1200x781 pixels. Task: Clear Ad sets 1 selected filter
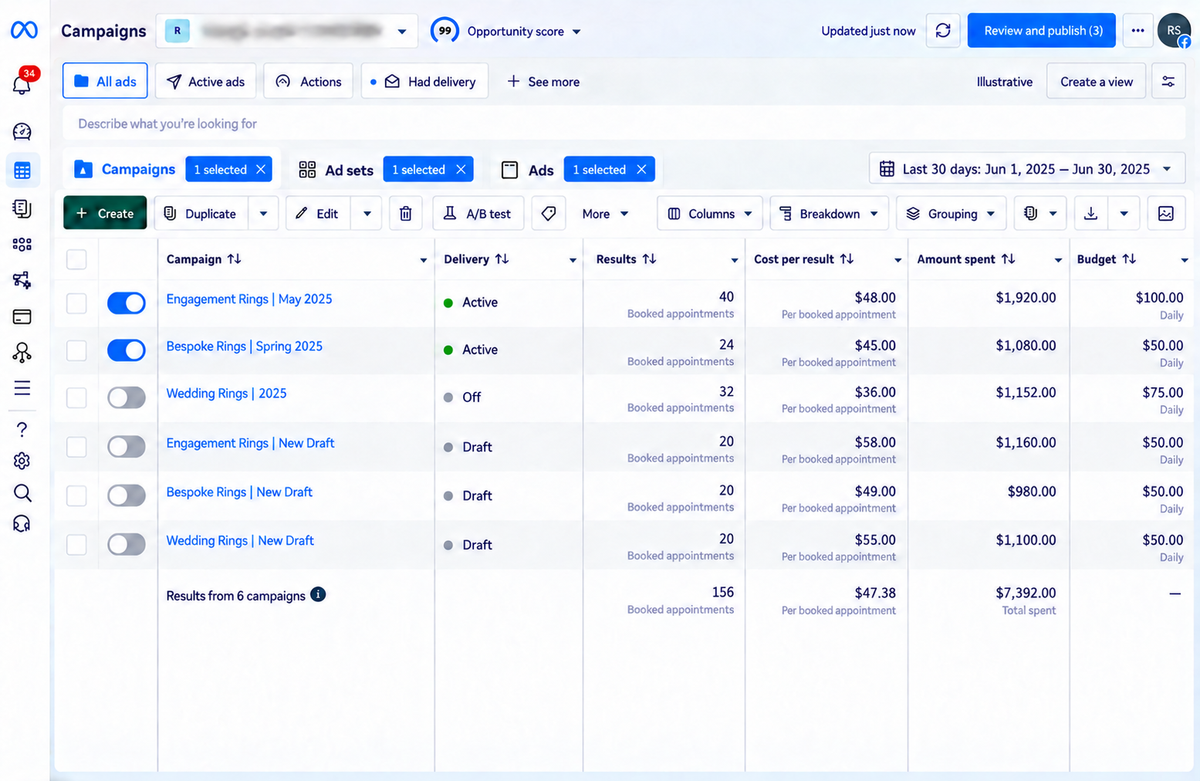461,170
